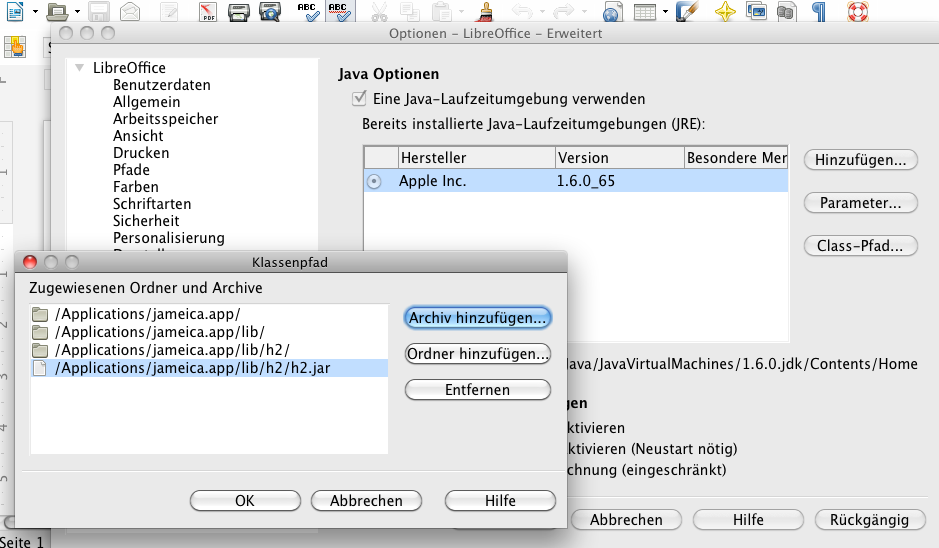Select Schriftarten in options tree
The width and height of the screenshot is (939, 548).
pos(152,204)
